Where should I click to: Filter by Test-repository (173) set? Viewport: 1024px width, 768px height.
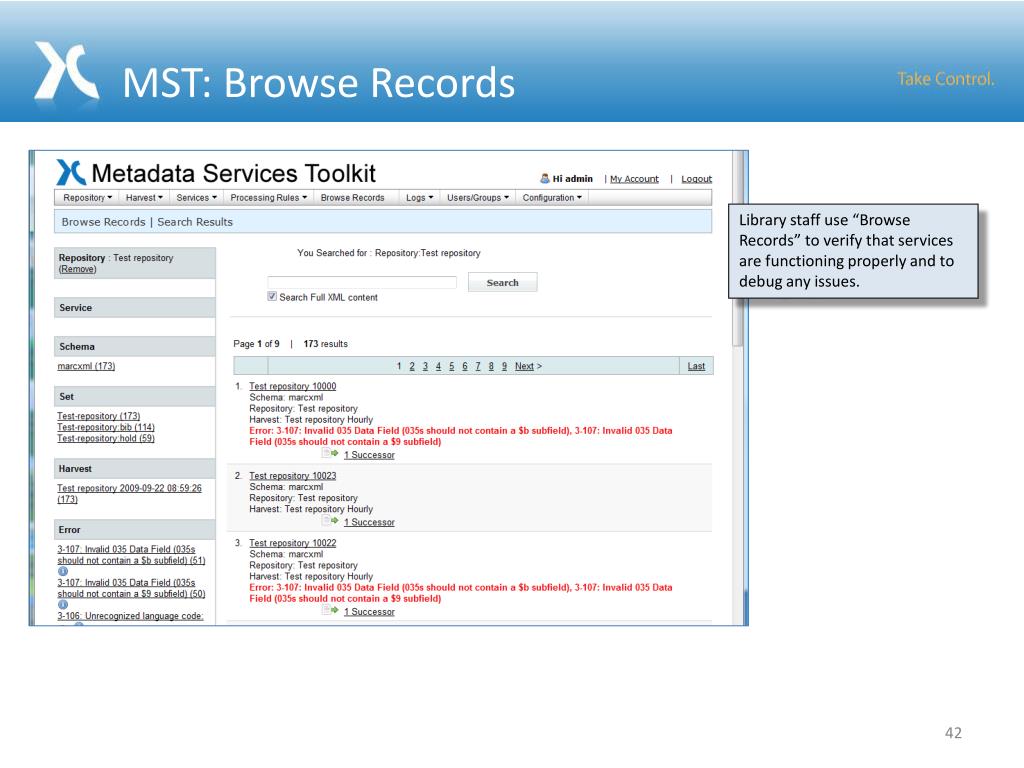coord(99,416)
